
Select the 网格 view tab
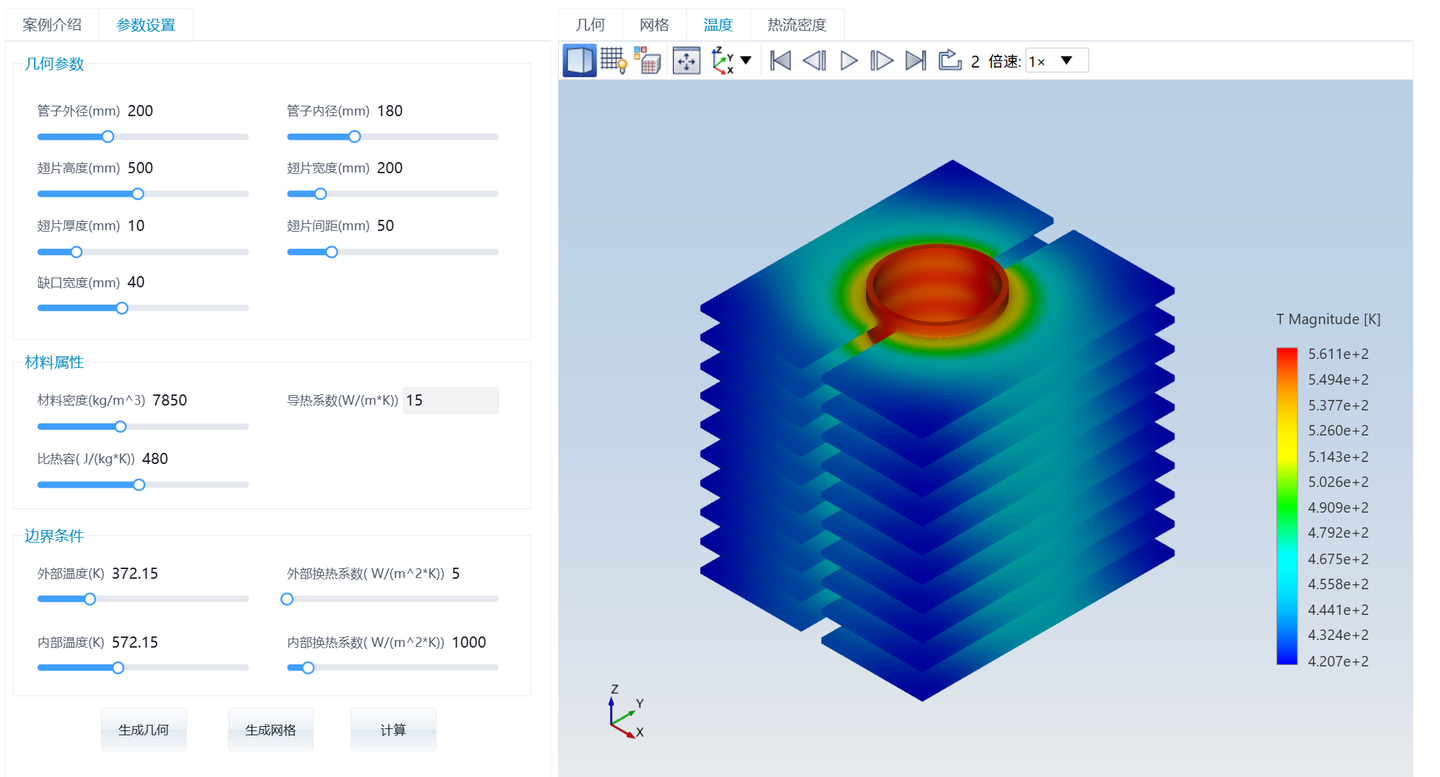point(654,25)
